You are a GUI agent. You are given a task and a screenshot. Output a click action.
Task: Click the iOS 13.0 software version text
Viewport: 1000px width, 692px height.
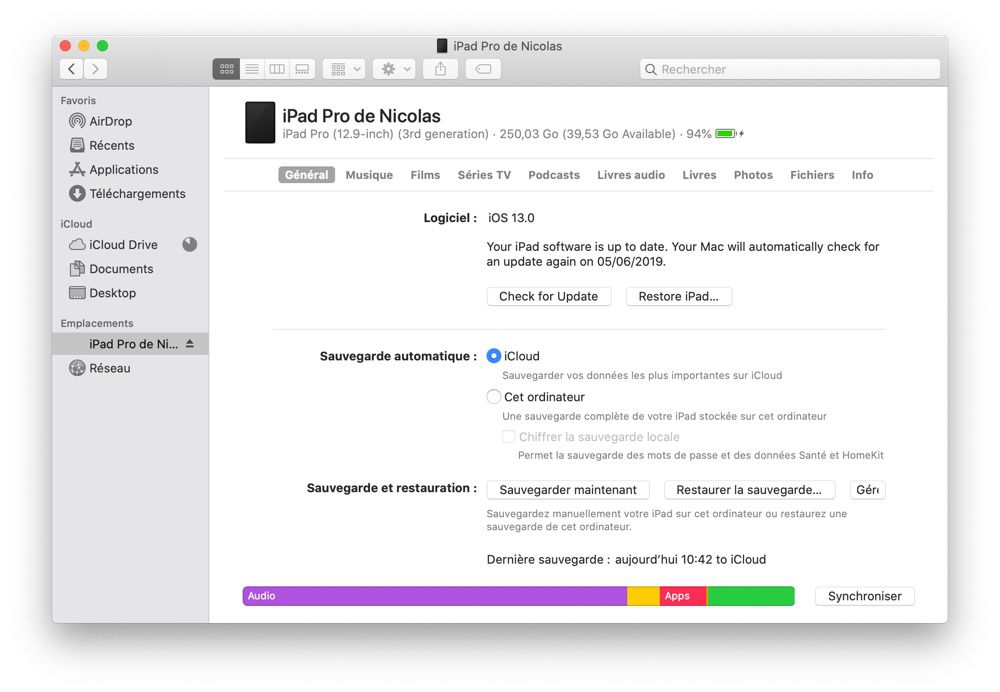pos(511,218)
